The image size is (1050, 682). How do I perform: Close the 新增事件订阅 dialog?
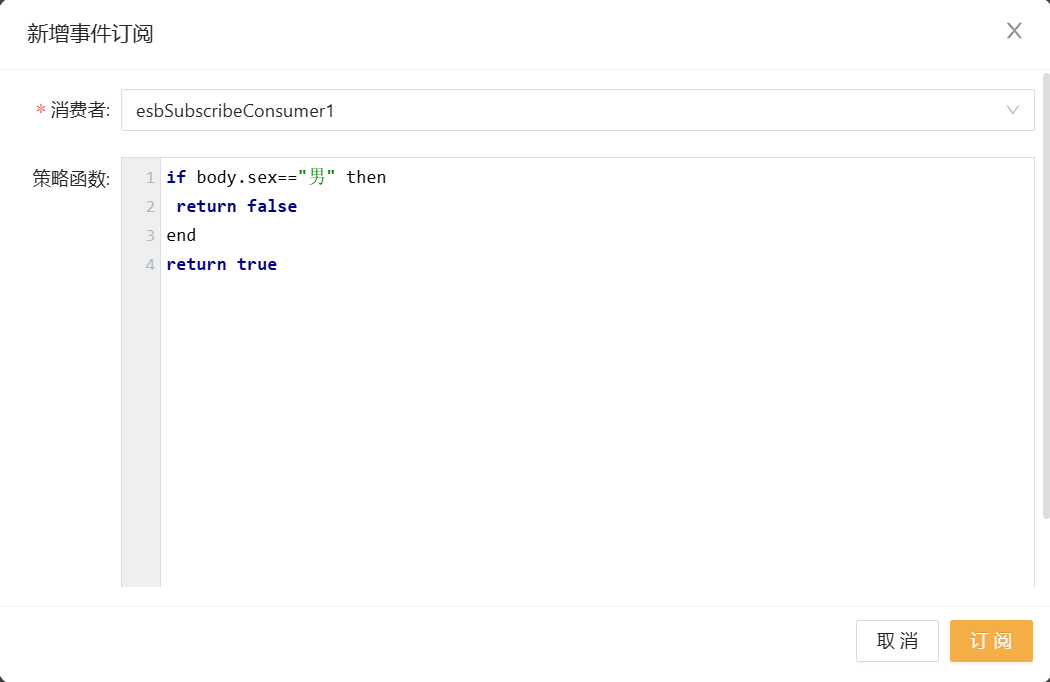(x=1014, y=31)
